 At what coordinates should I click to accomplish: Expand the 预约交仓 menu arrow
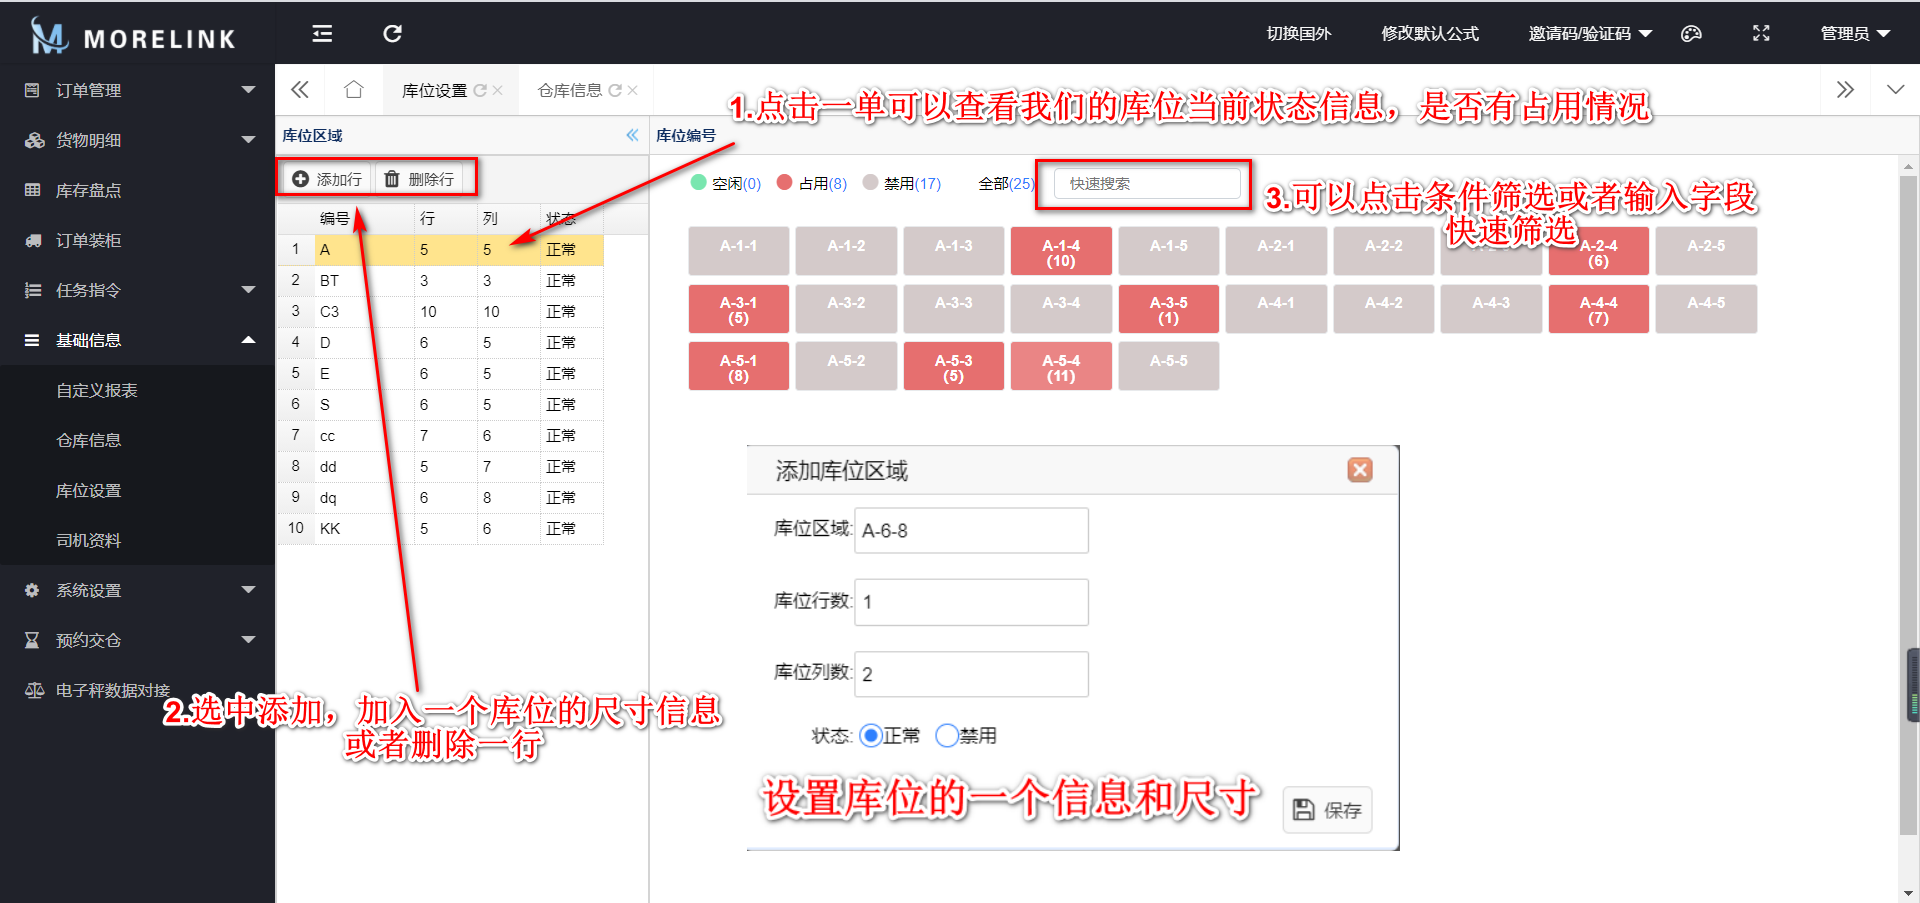[x=248, y=640]
